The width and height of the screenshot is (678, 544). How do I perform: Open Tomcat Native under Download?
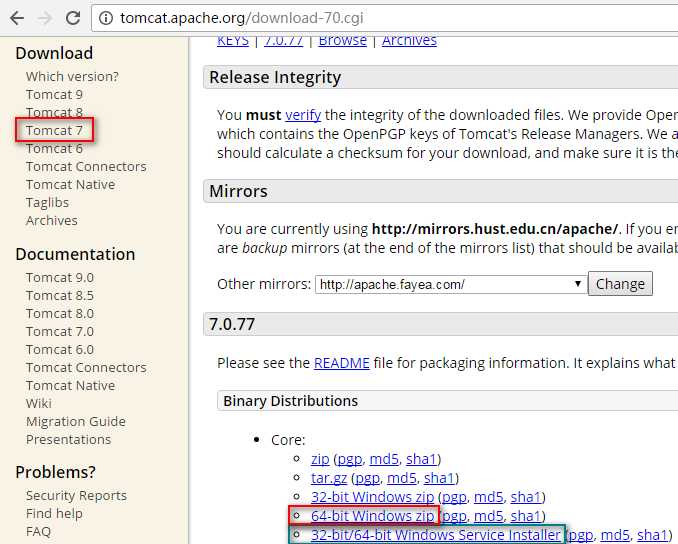[x=70, y=185]
